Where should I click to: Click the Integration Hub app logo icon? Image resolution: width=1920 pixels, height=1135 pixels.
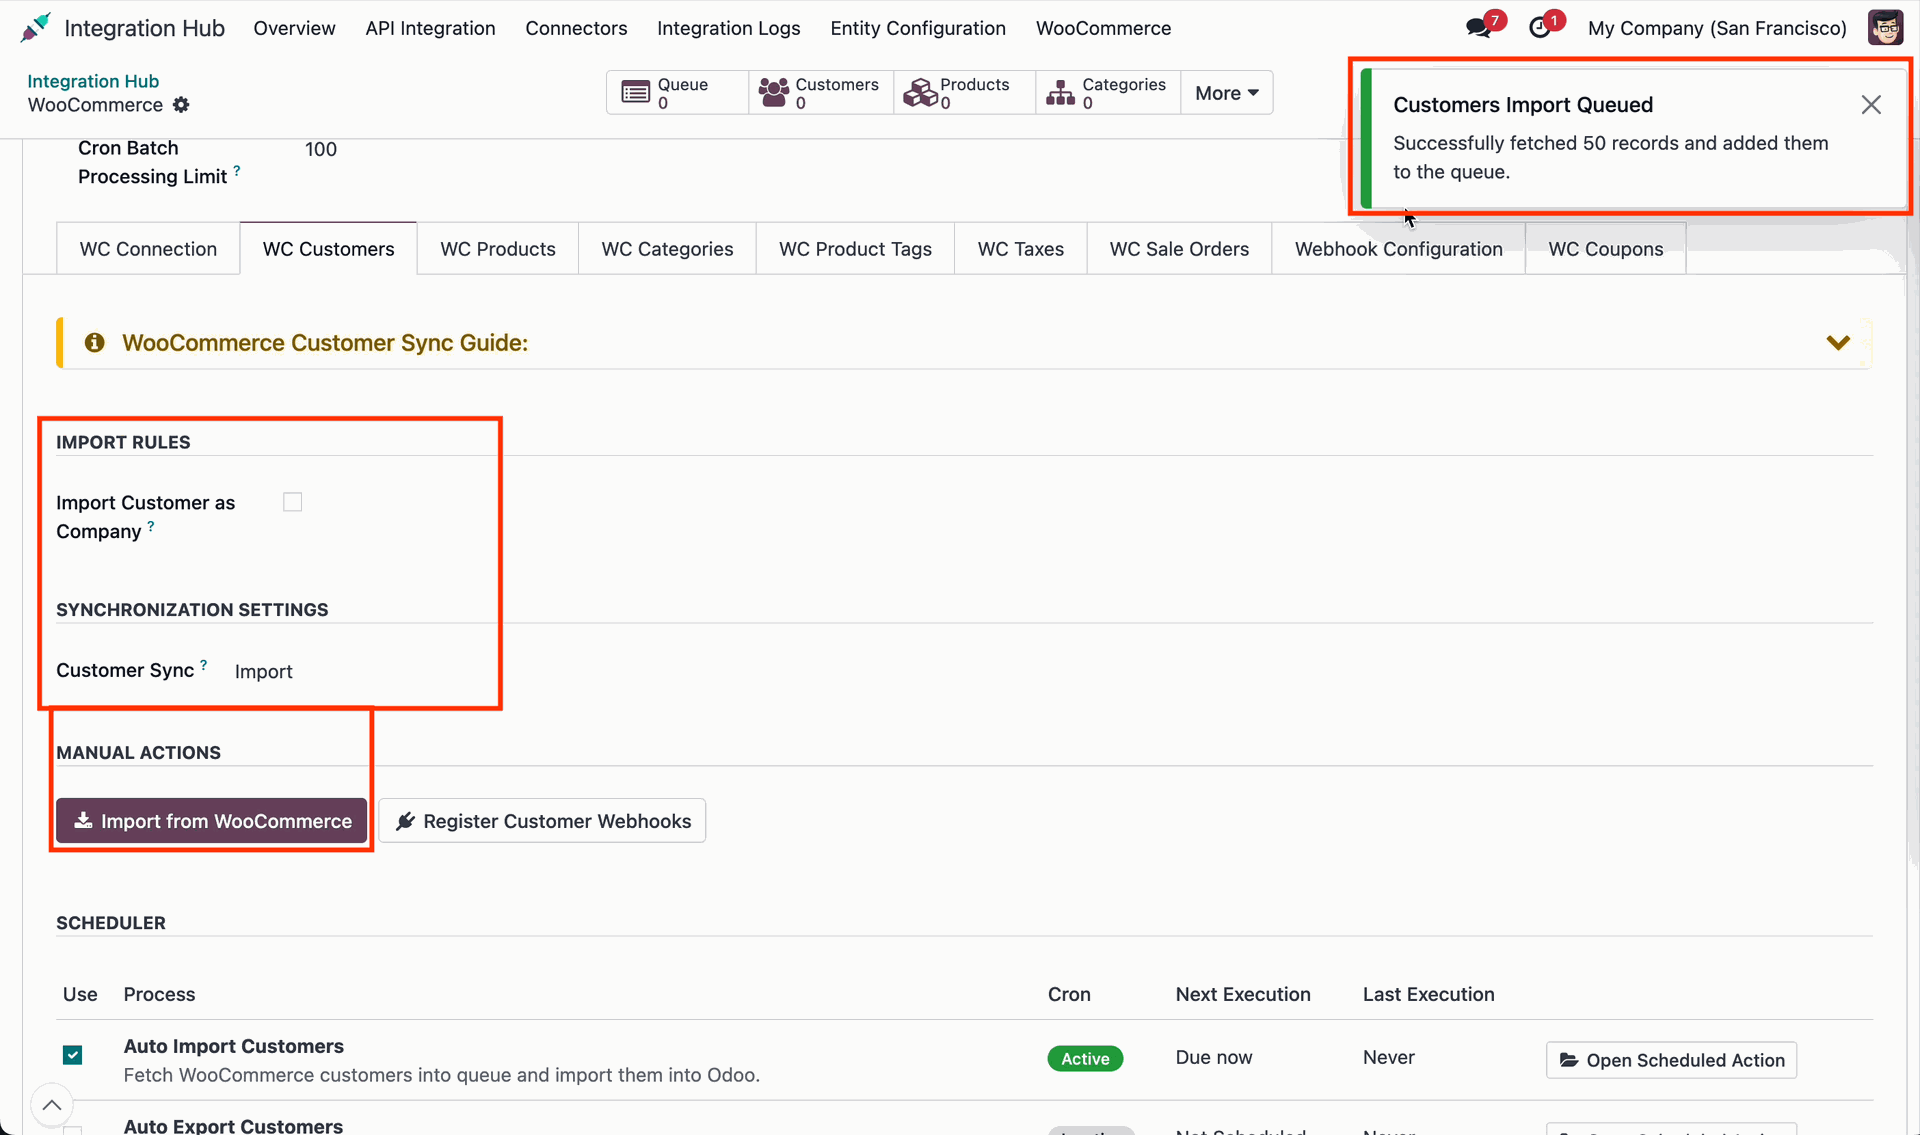tap(36, 27)
